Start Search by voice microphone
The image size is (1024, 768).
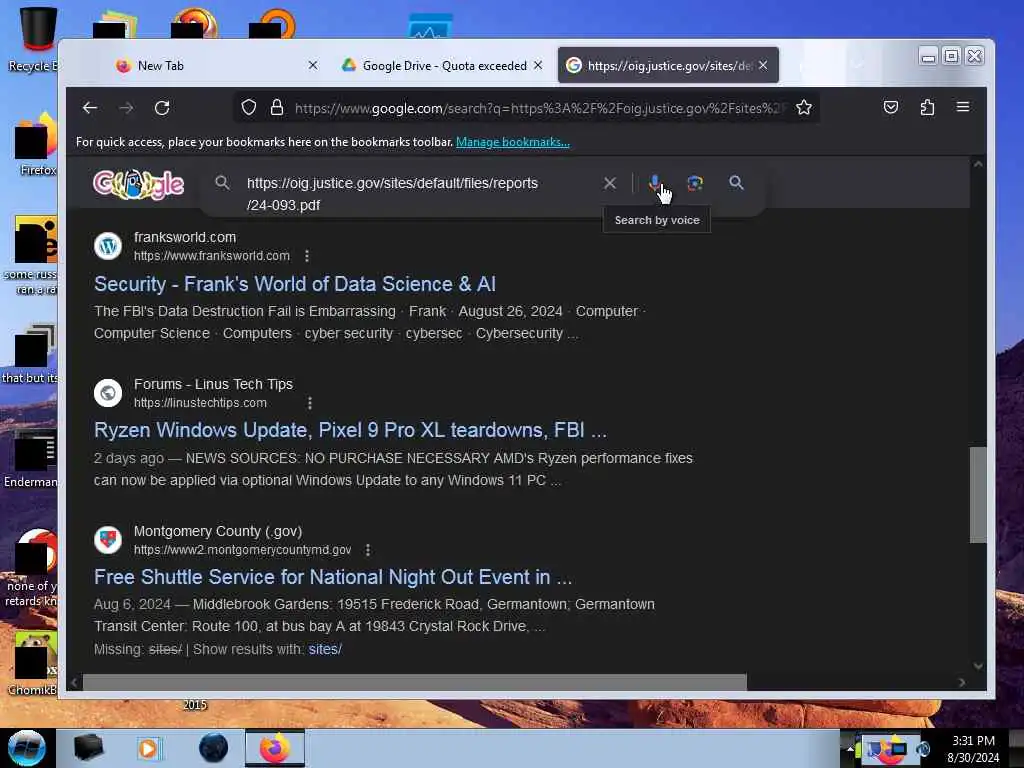click(654, 184)
